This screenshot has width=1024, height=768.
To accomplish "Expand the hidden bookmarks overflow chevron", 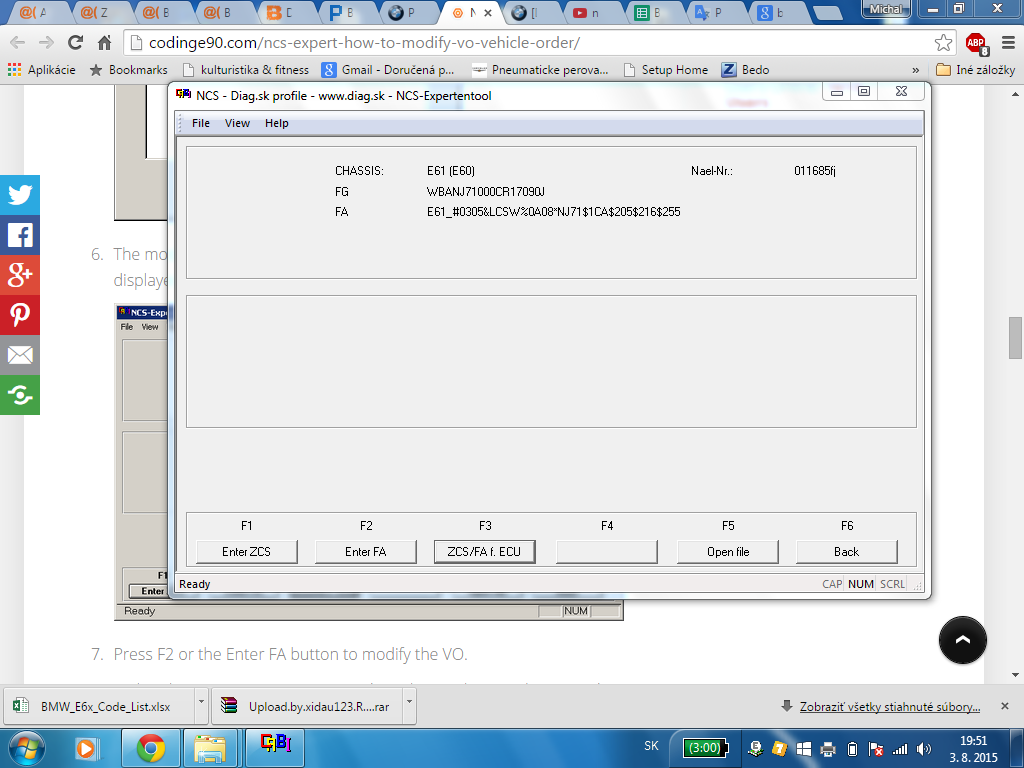I will click(916, 70).
